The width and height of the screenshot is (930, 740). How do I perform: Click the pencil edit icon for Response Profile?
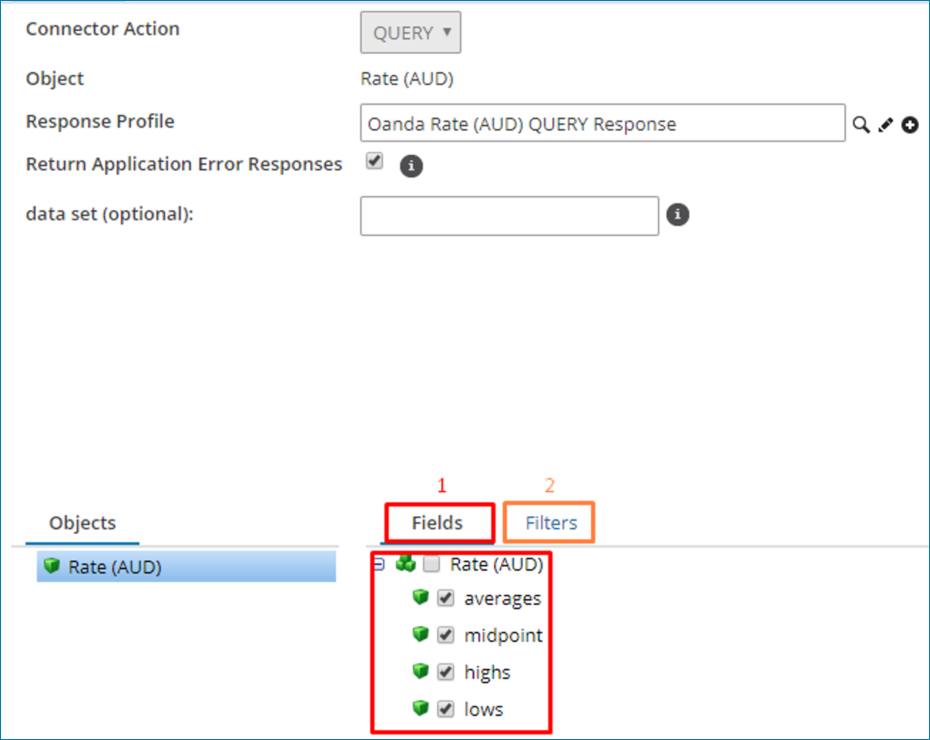point(885,125)
